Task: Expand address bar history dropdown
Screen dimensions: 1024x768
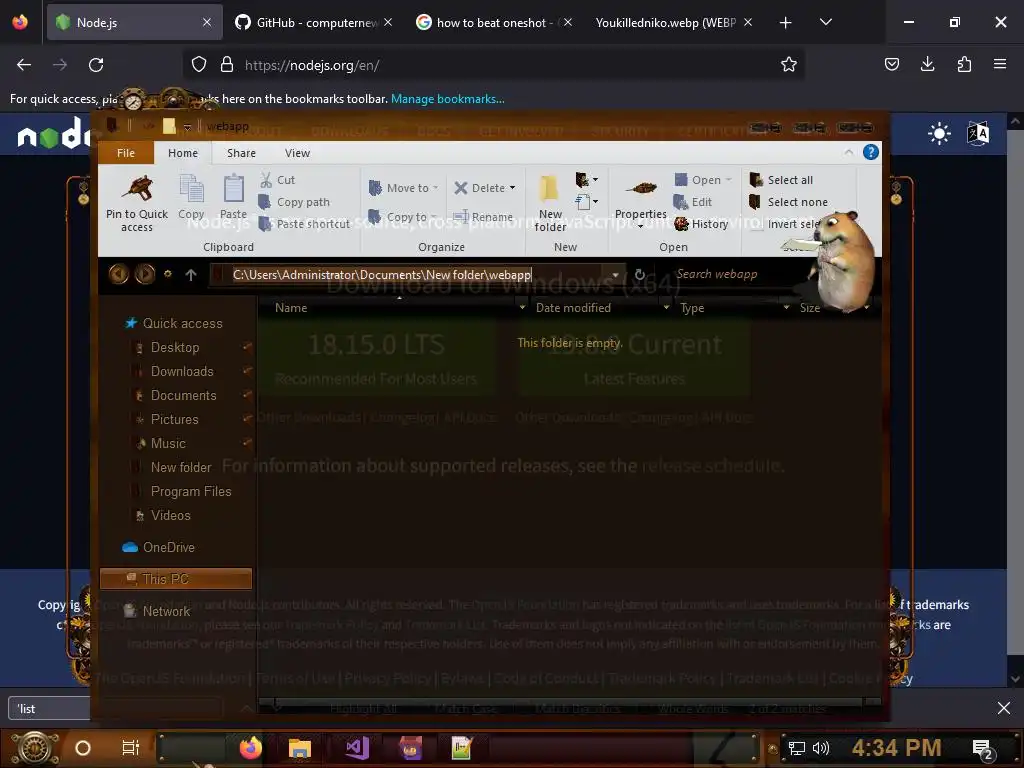Action: [x=615, y=275]
